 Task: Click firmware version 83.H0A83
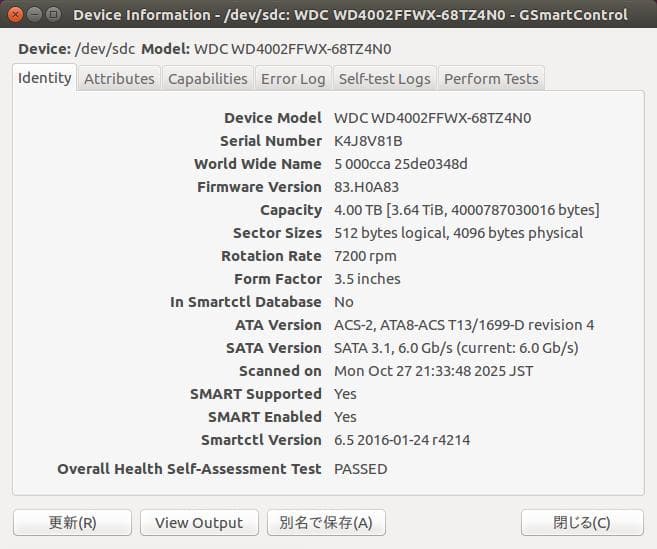tap(366, 187)
